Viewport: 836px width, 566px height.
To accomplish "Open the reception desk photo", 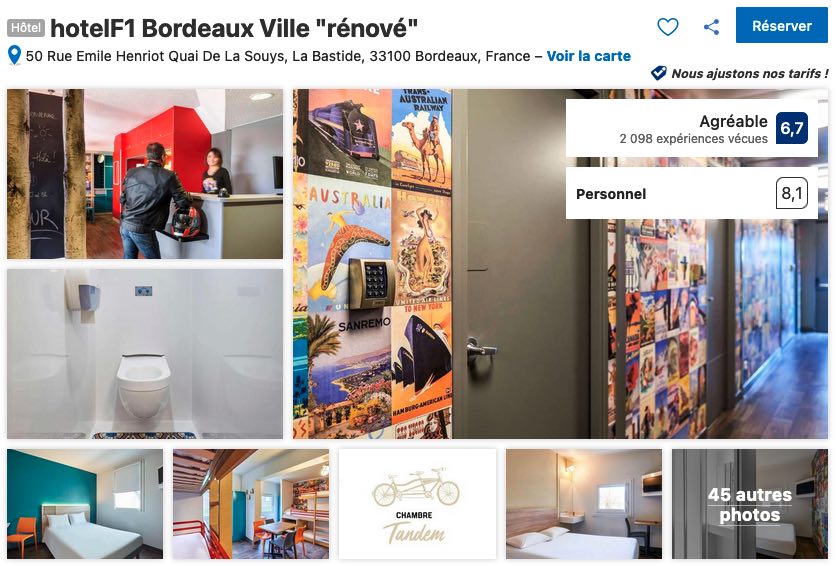I will (145, 174).
